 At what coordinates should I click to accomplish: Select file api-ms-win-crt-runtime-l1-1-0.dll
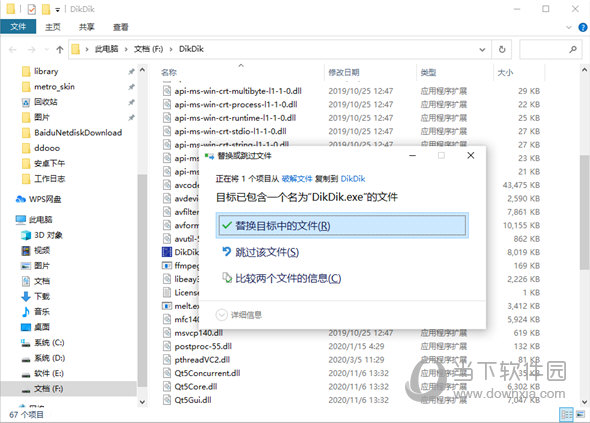[235, 118]
